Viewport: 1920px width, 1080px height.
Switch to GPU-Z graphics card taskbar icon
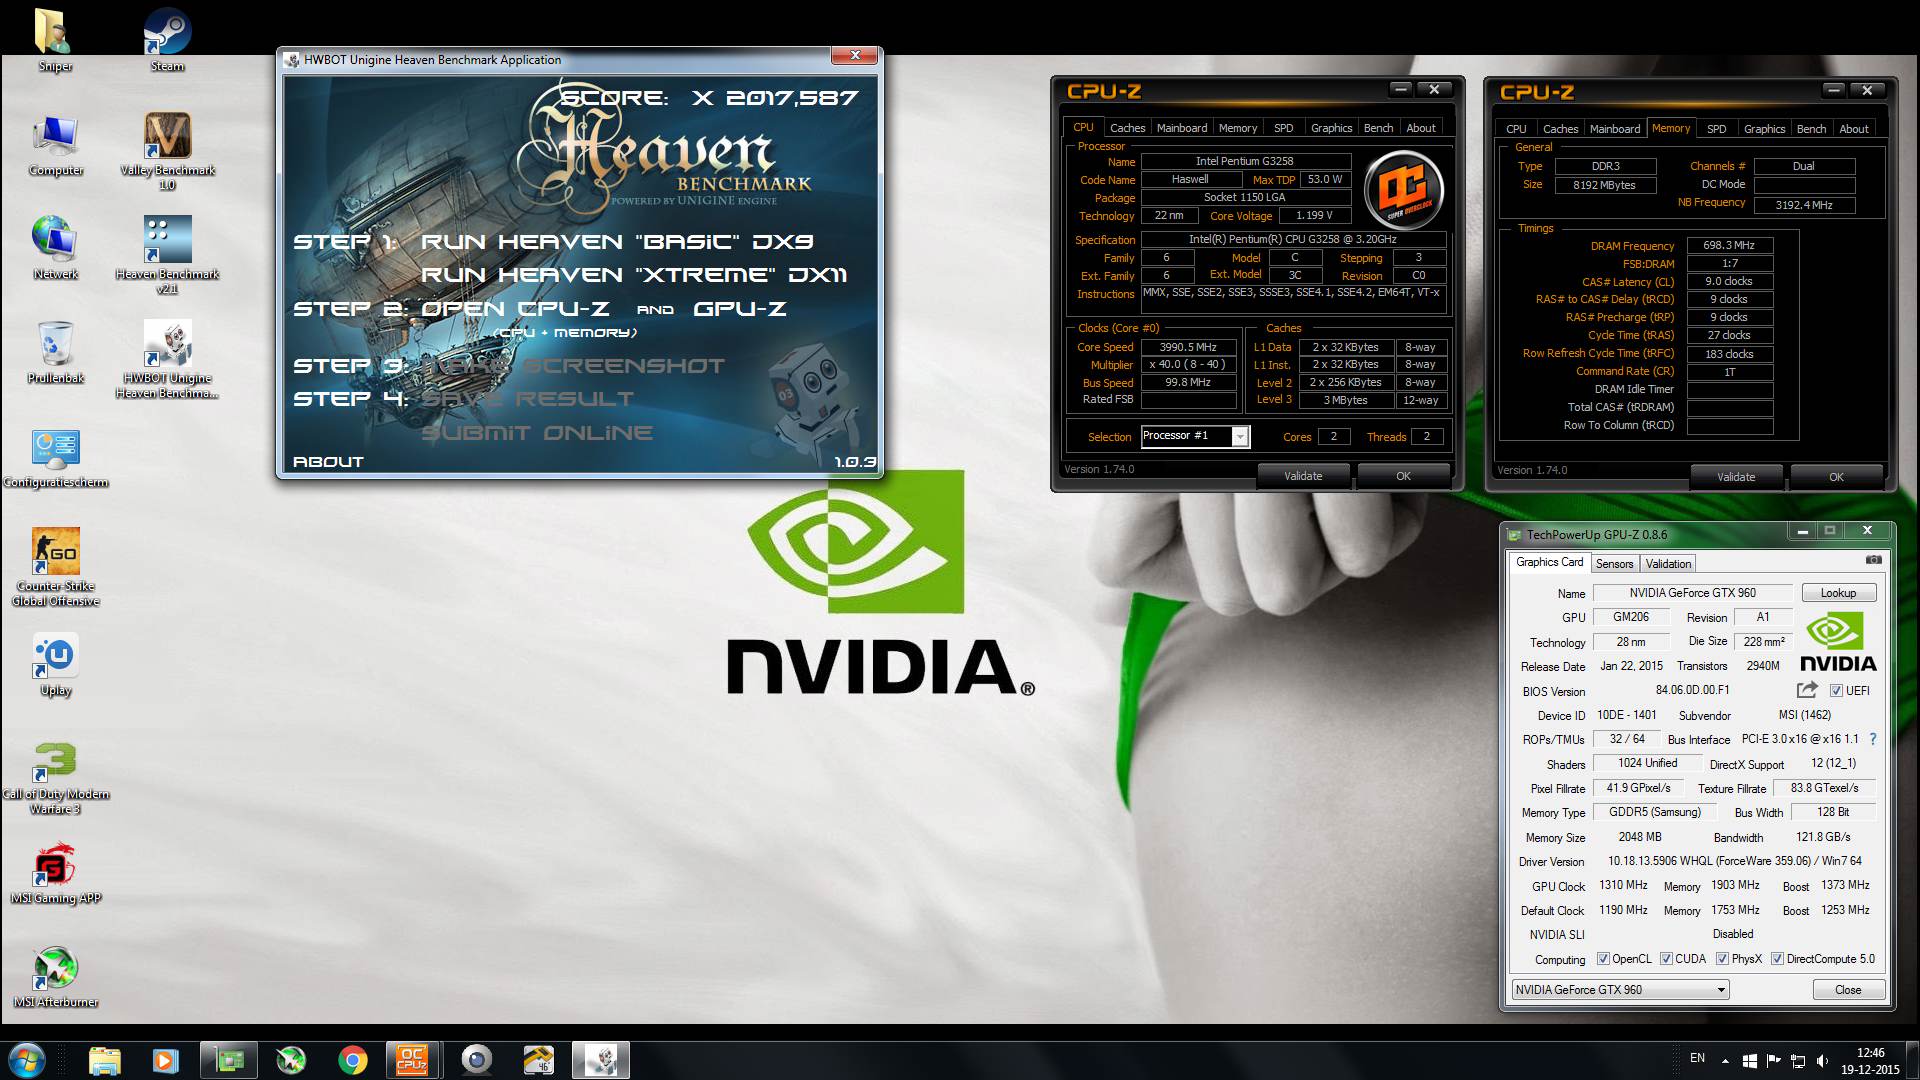pos(229,1060)
